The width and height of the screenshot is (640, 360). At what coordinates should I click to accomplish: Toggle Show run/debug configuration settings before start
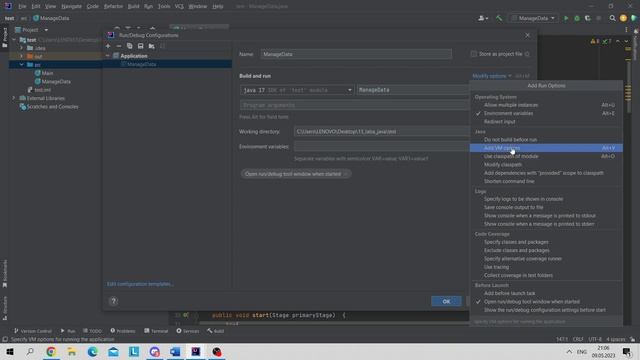[x=546, y=310]
